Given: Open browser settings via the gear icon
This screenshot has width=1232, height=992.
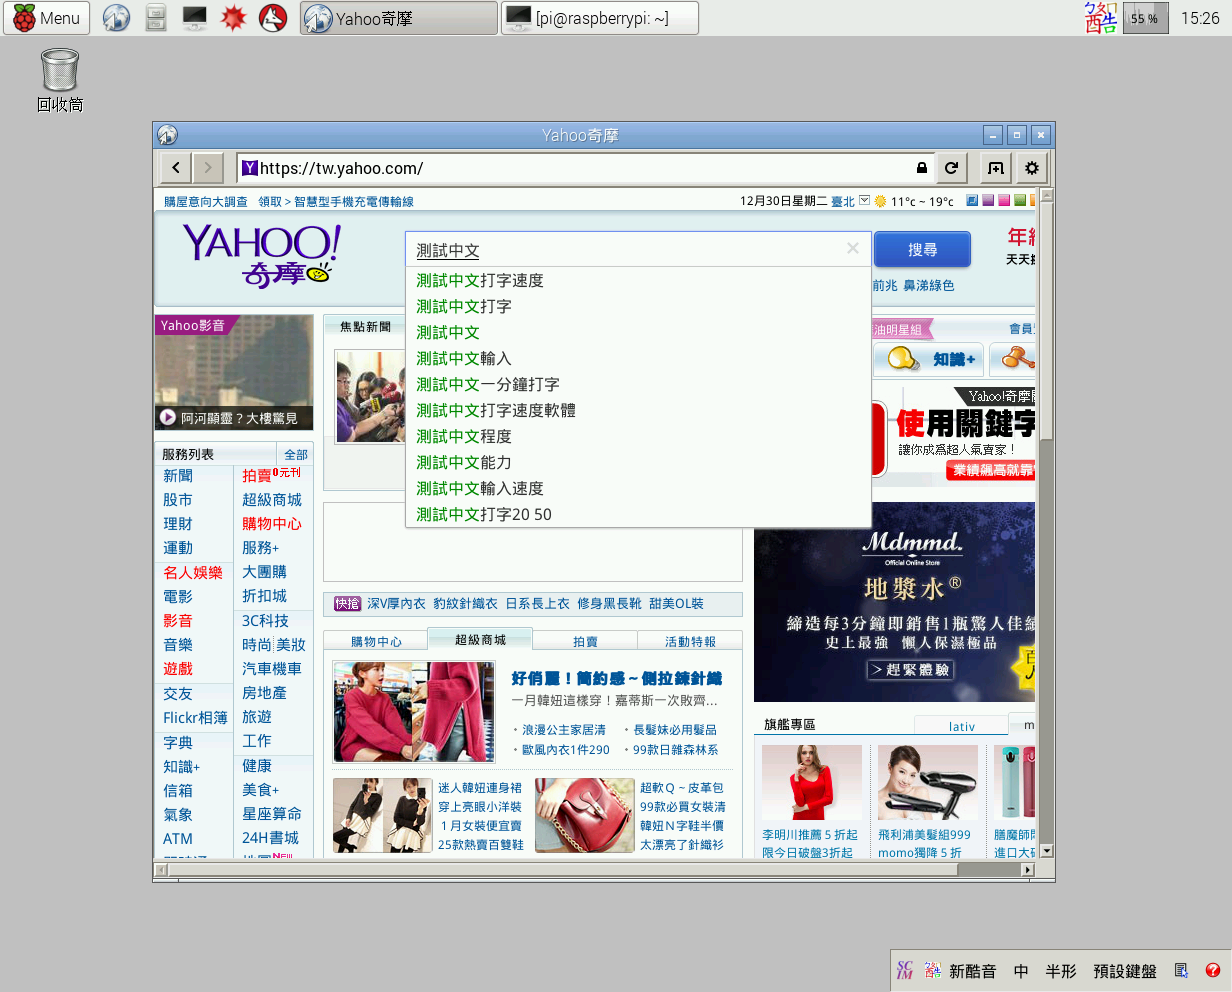Looking at the screenshot, I should pyautogui.click(x=1031, y=167).
